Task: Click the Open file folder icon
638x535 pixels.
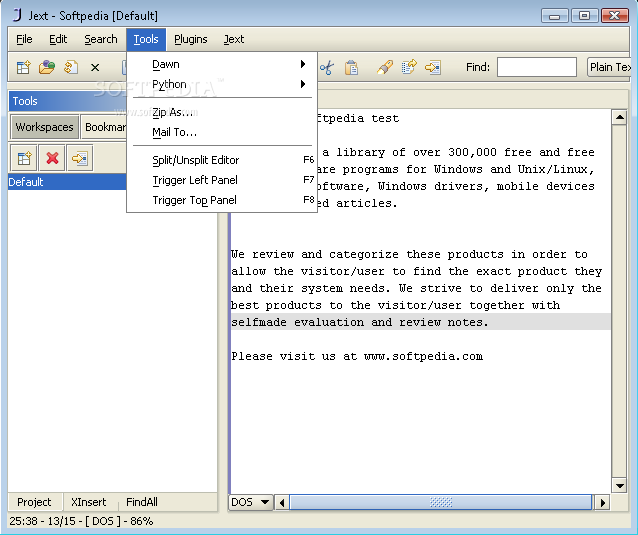Action: [47, 67]
